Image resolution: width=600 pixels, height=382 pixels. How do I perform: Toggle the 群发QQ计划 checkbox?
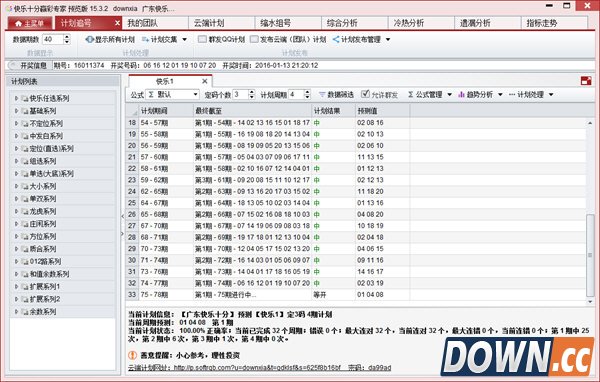click(202, 39)
